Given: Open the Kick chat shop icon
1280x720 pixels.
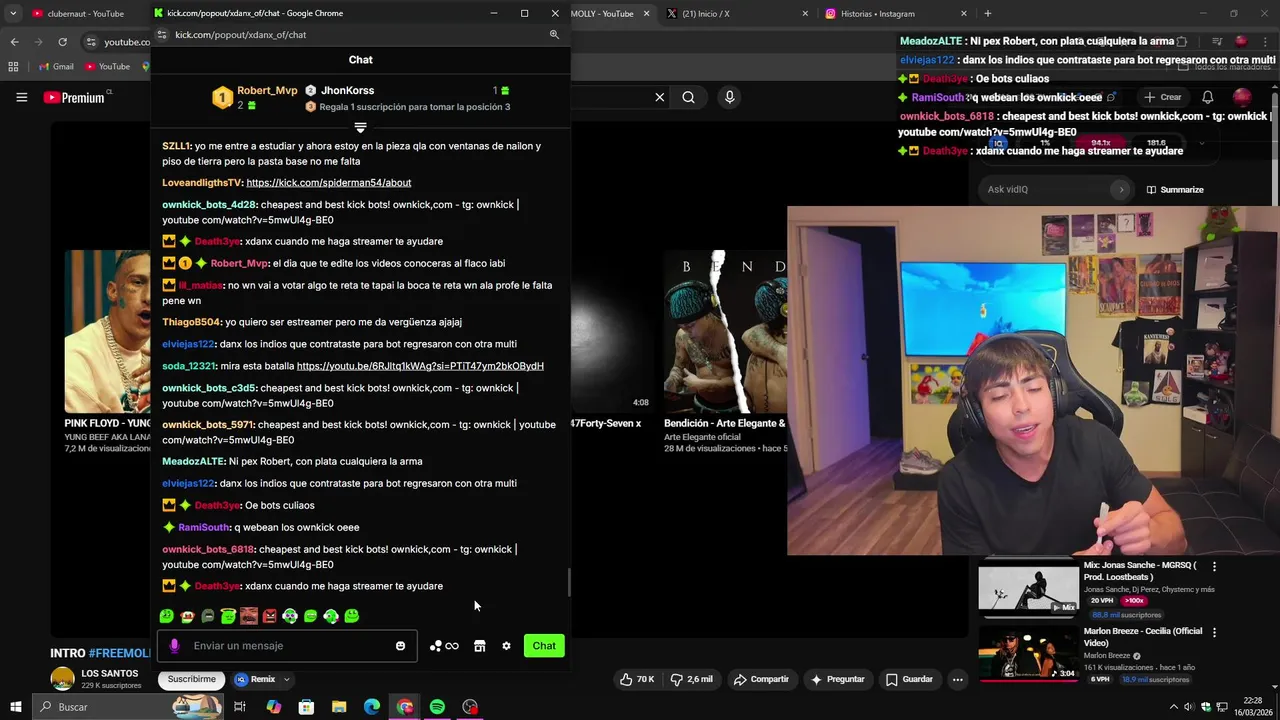Looking at the screenshot, I should [479, 646].
